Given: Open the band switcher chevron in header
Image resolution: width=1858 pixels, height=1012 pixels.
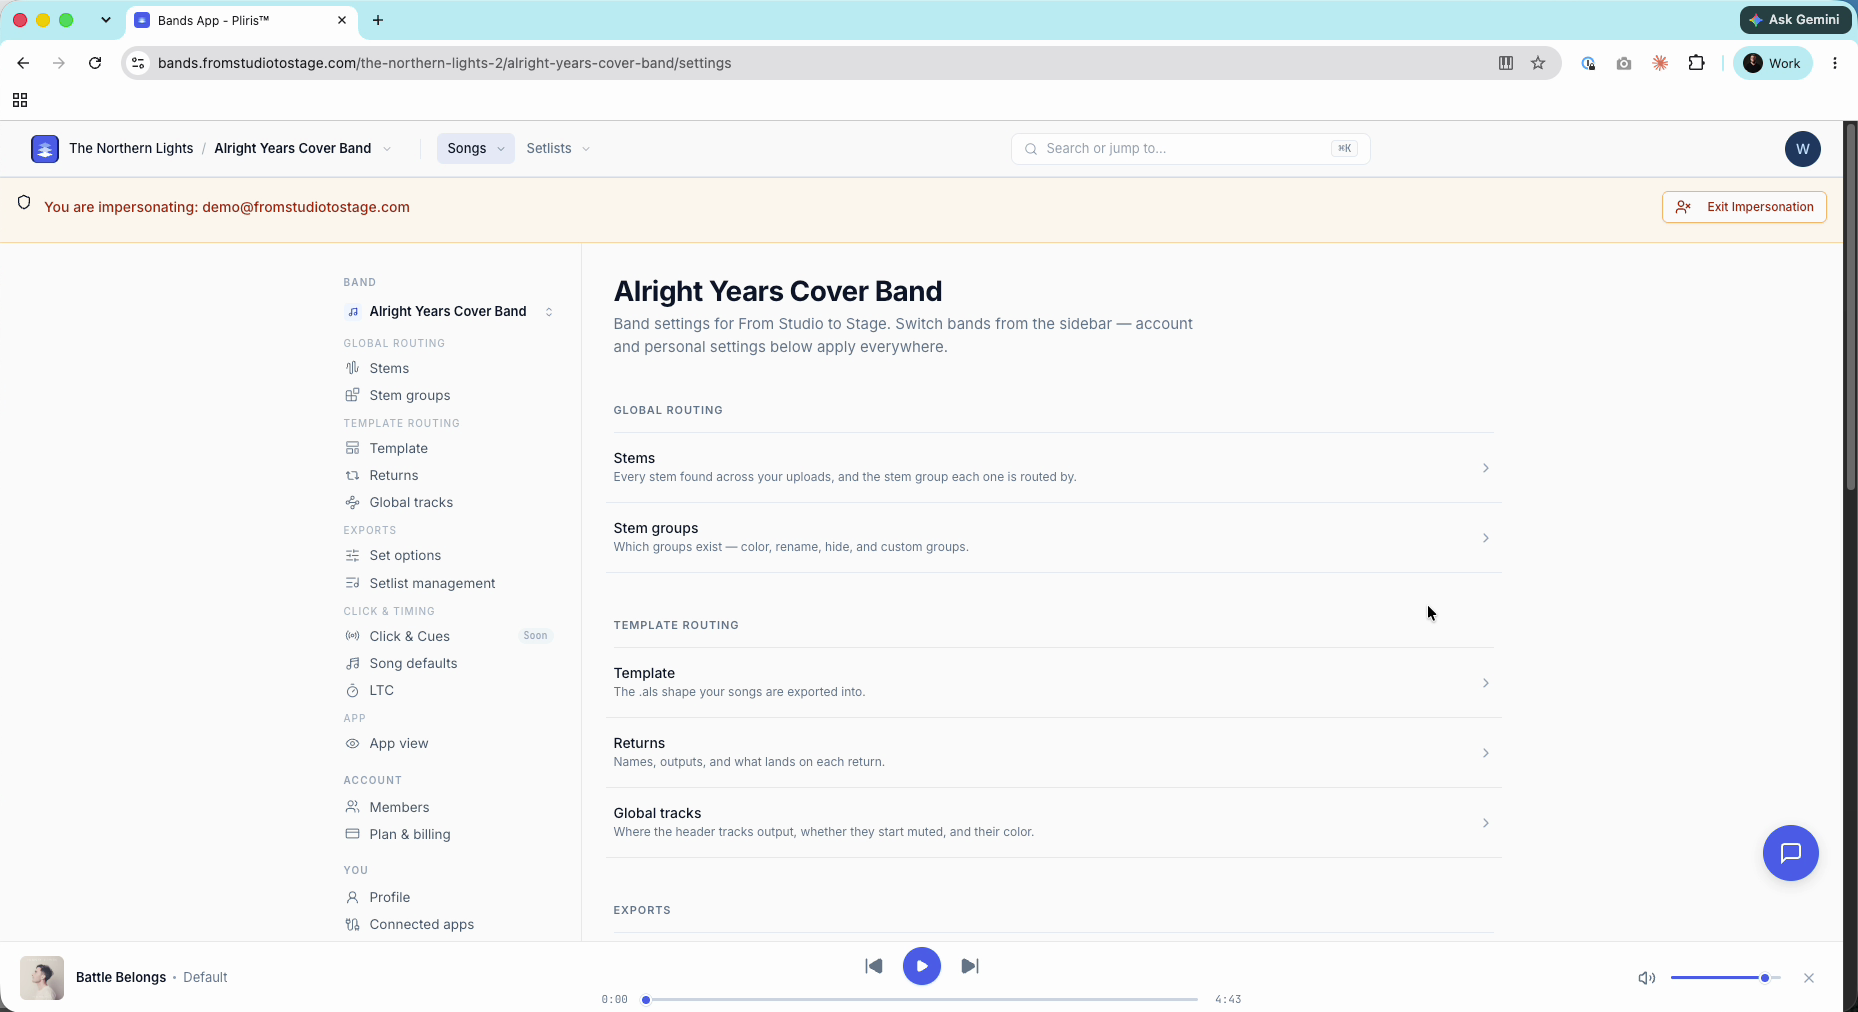Looking at the screenshot, I should click(387, 149).
